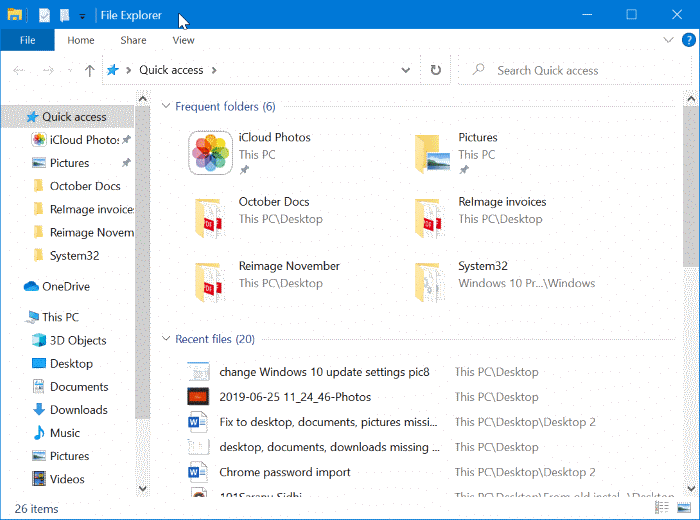Screen dimensions: 700x520
Task: Go back using the Back arrow
Action: (19, 70)
